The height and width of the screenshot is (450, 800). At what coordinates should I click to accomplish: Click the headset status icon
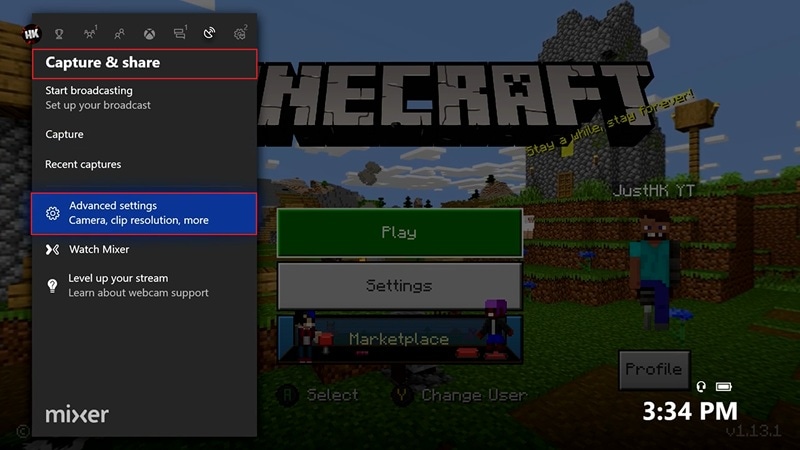701,387
